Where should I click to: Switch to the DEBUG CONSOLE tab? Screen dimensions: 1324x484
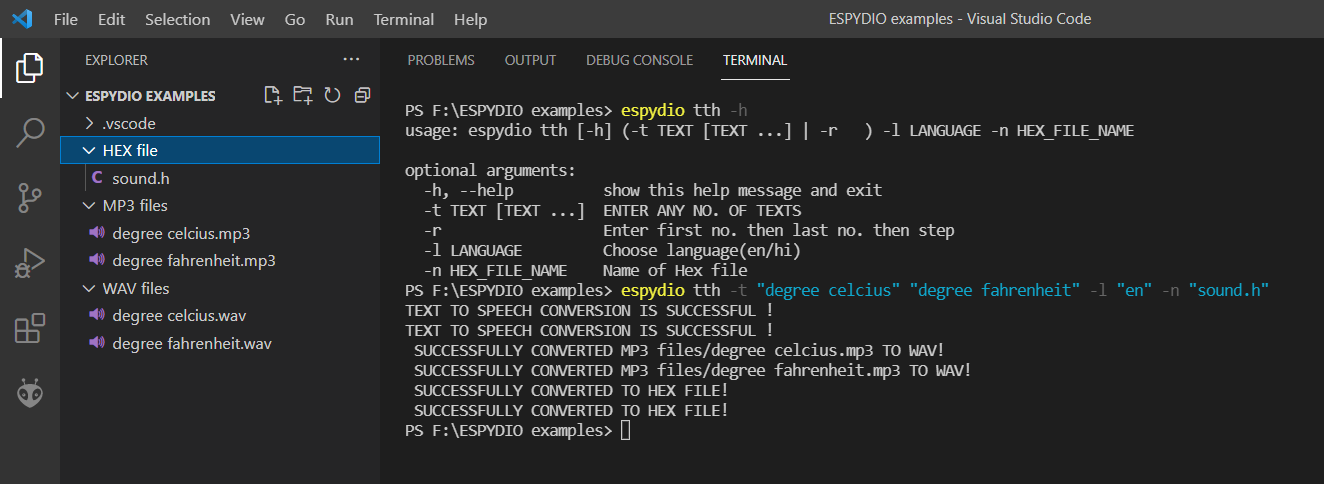pos(639,60)
